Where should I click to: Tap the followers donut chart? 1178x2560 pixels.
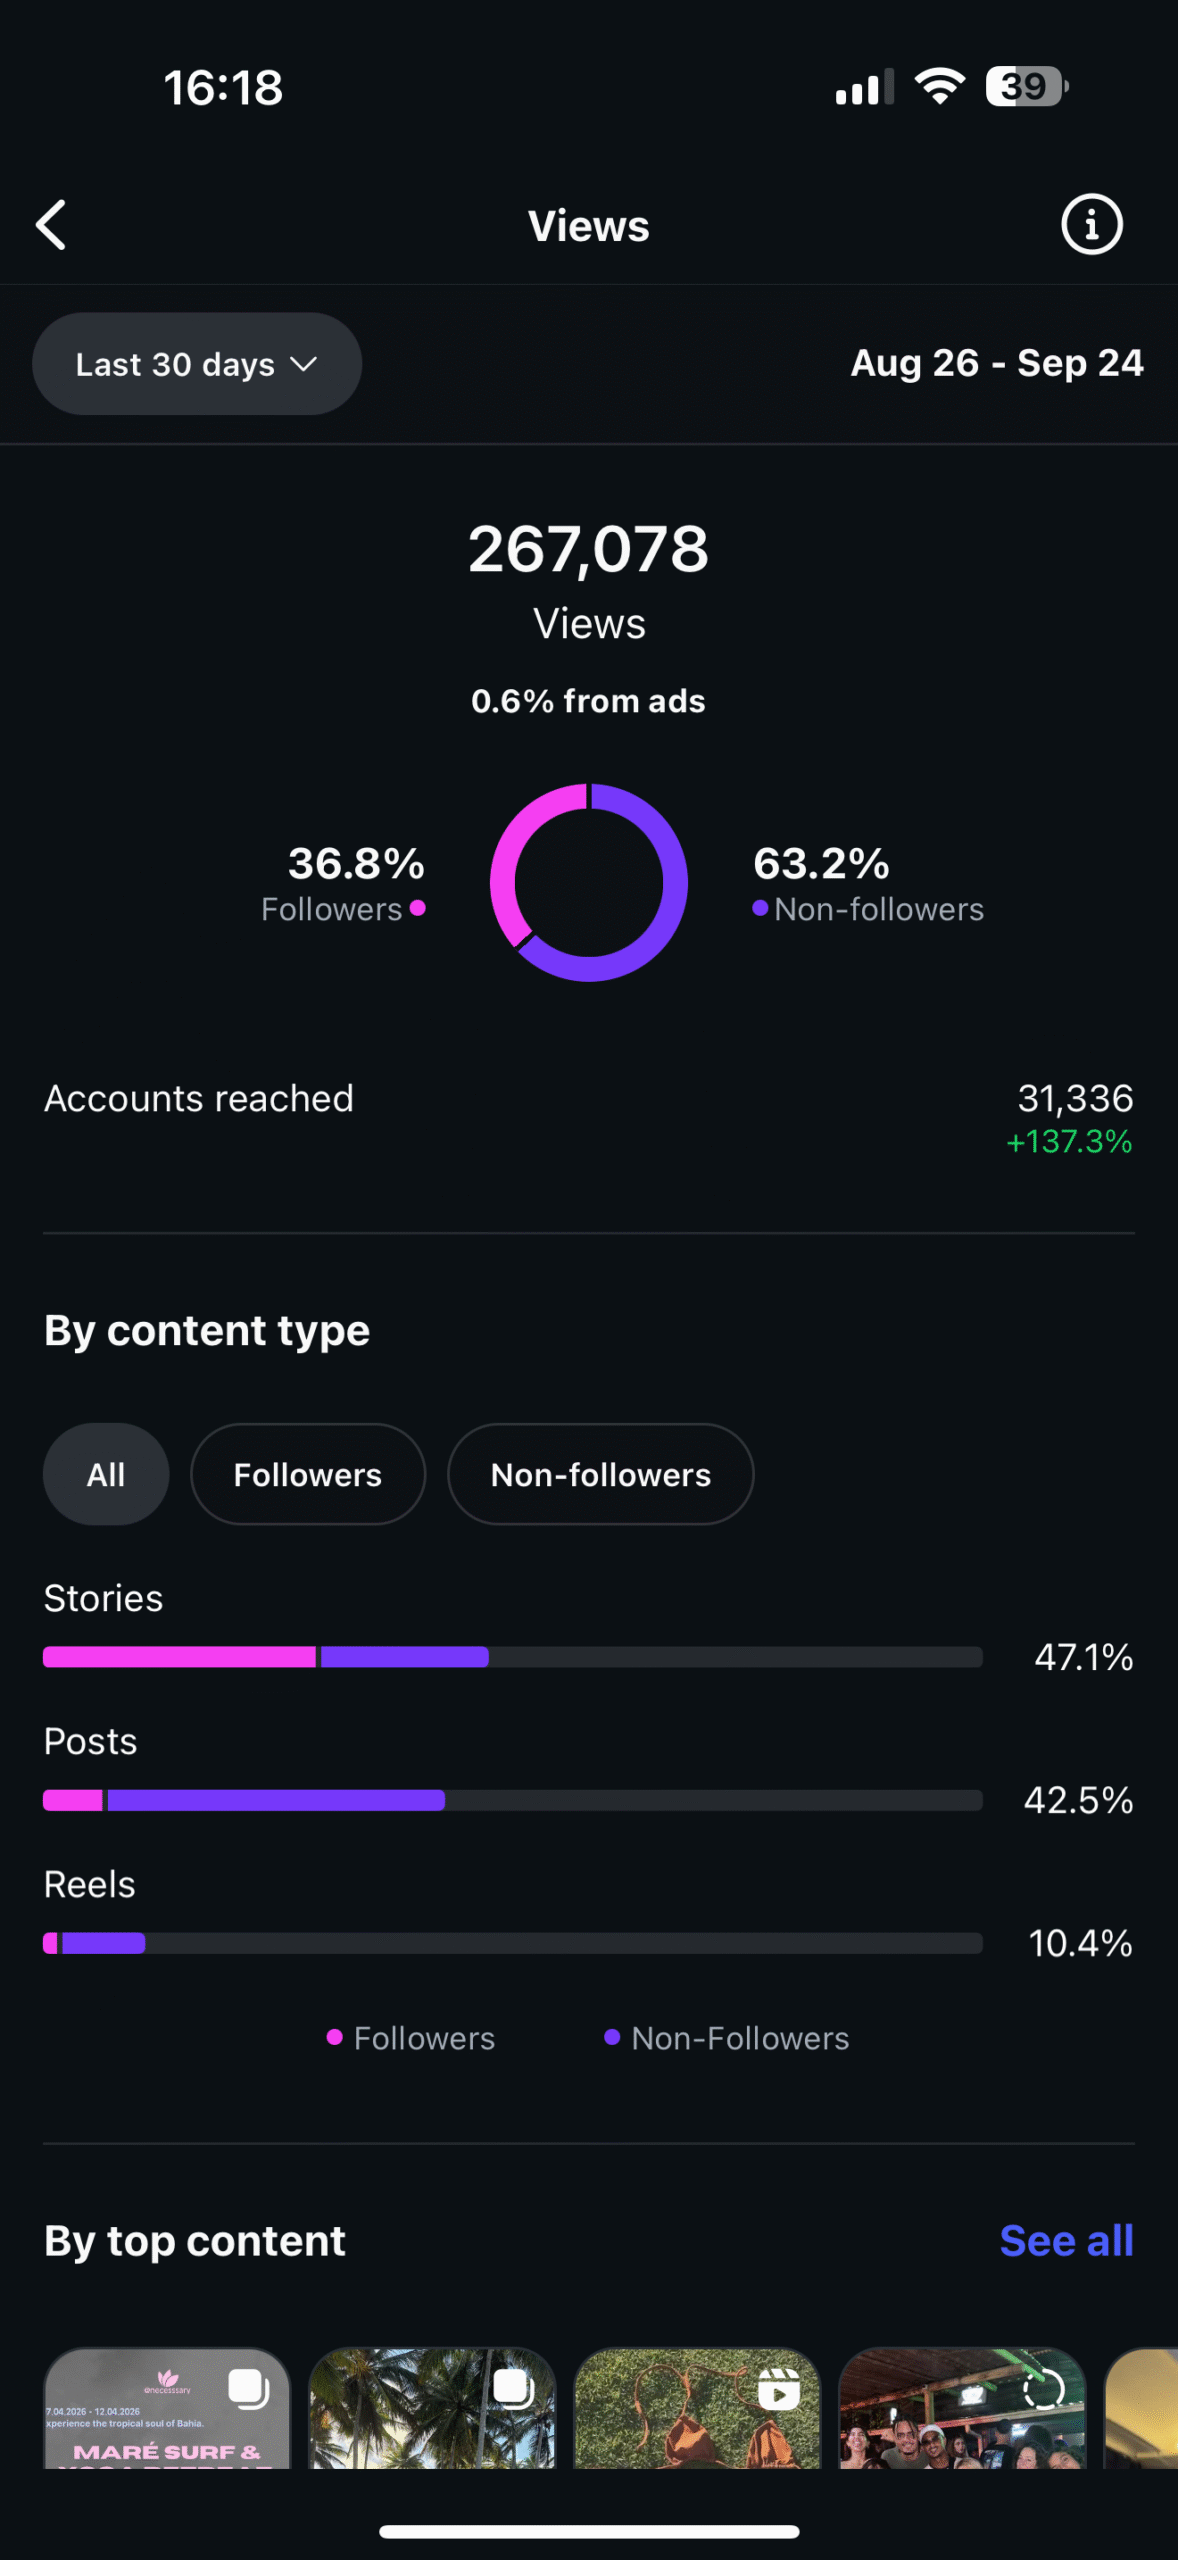point(589,882)
